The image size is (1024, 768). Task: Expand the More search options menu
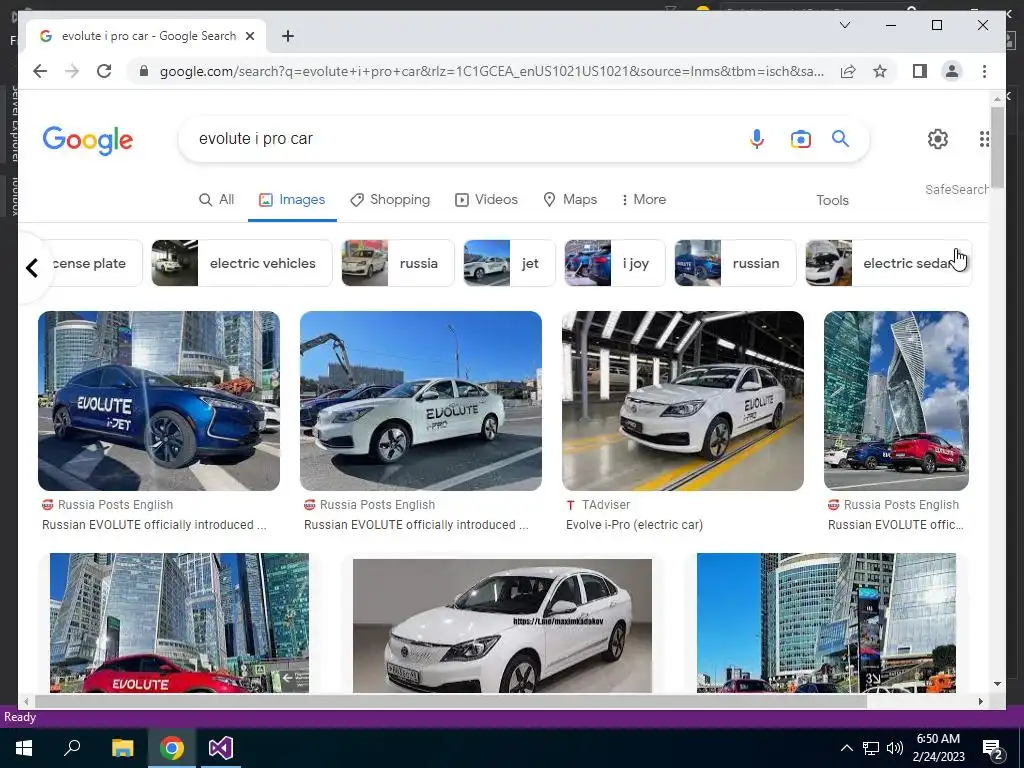[644, 199]
